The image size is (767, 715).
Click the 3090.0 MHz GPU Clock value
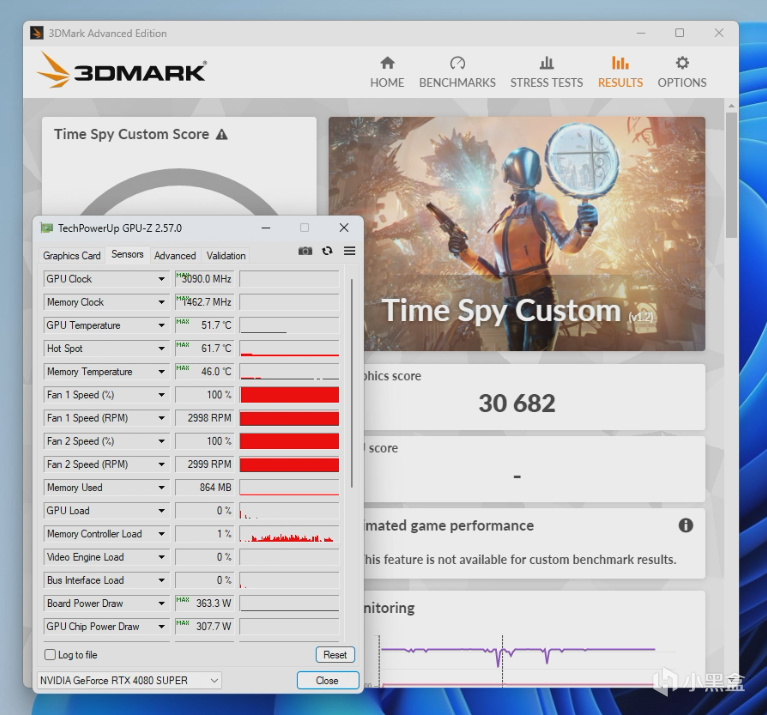204,279
